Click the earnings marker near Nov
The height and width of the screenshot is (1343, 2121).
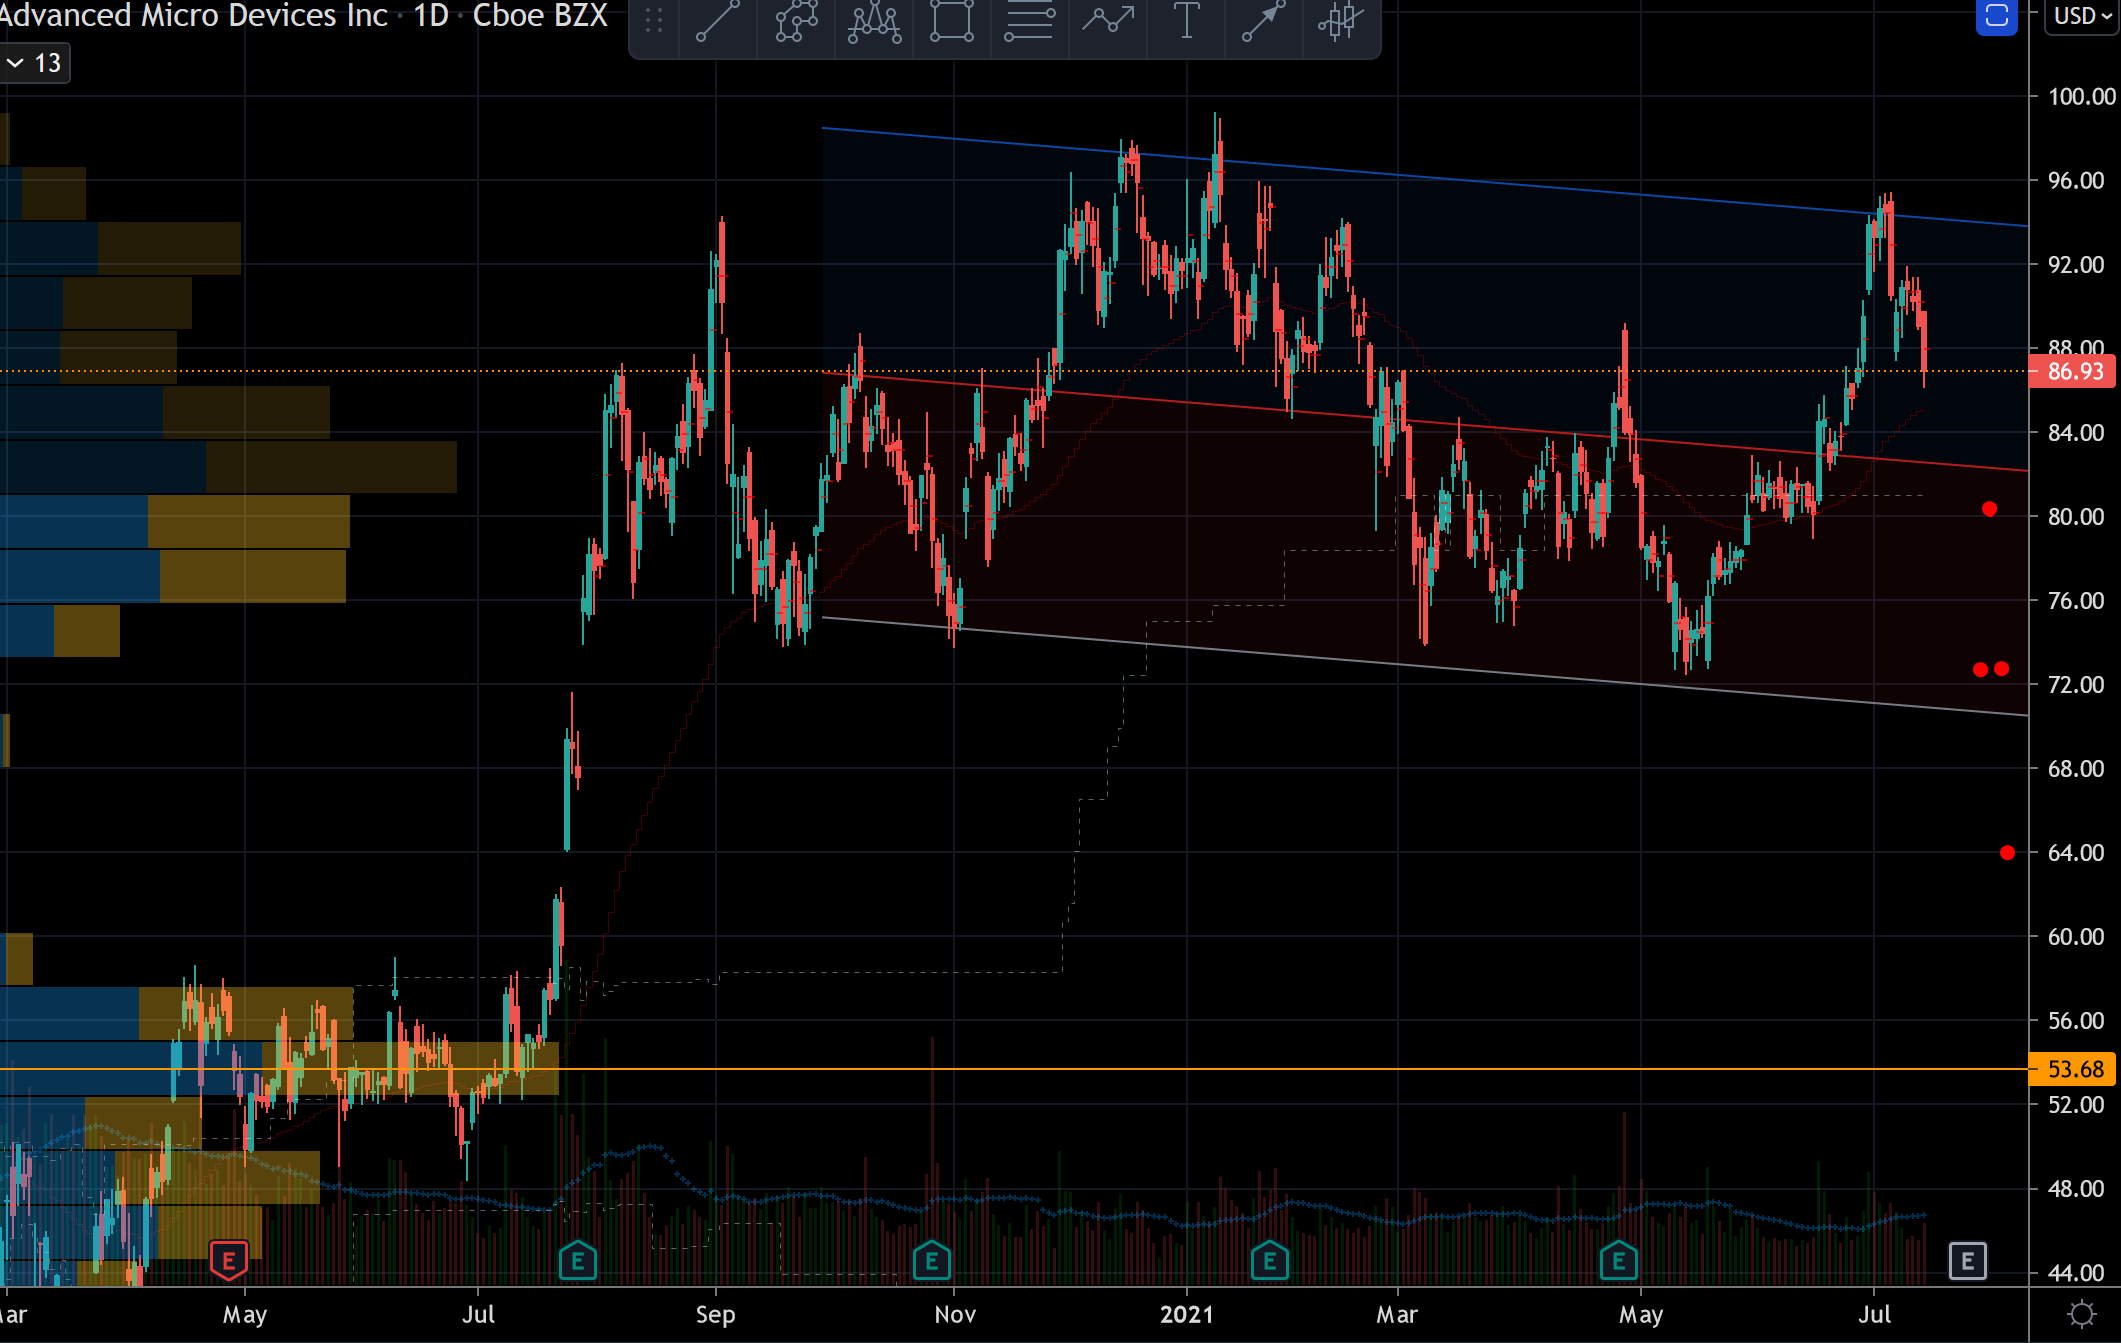coord(931,1260)
